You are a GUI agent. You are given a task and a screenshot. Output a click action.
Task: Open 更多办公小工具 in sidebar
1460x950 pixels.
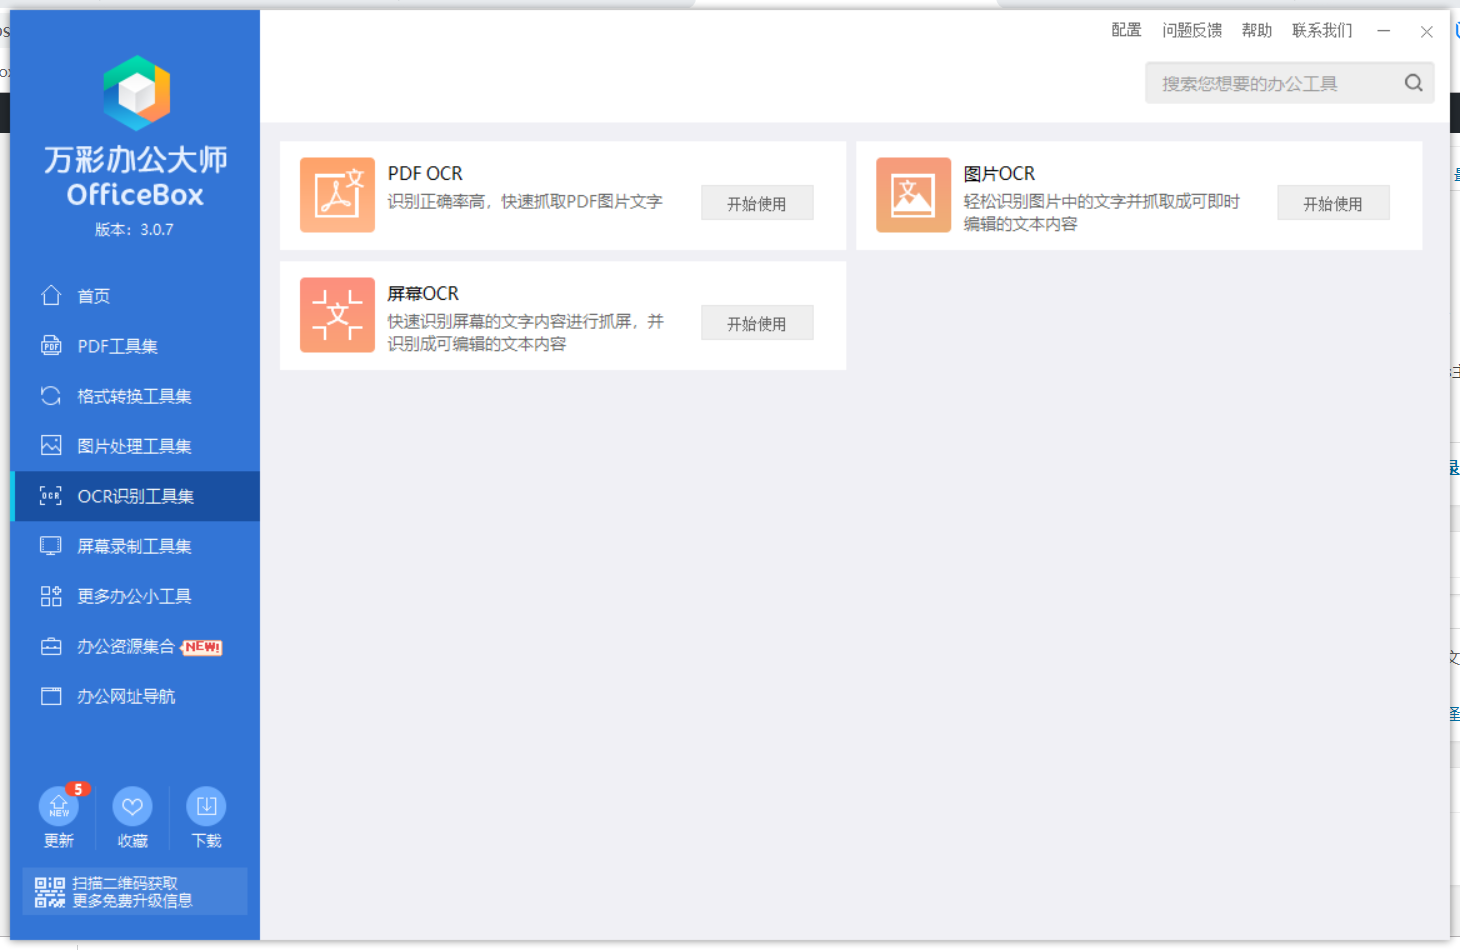(x=135, y=596)
